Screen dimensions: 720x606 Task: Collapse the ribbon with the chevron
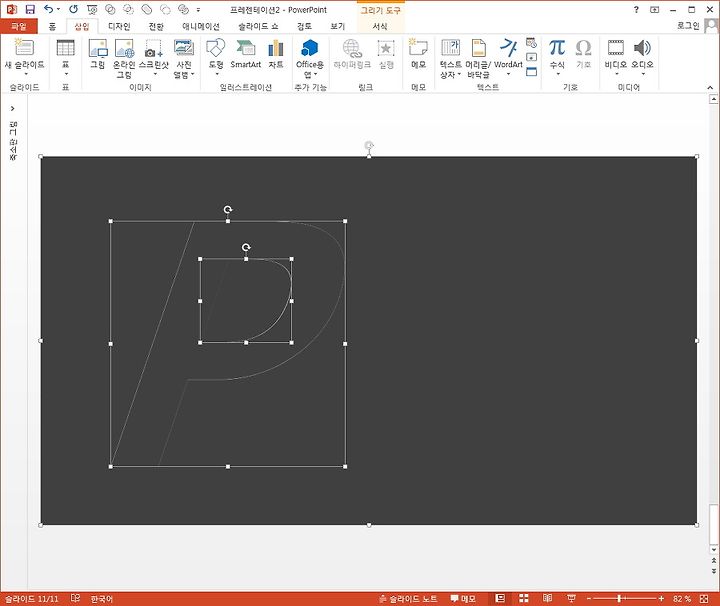[710, 87]
